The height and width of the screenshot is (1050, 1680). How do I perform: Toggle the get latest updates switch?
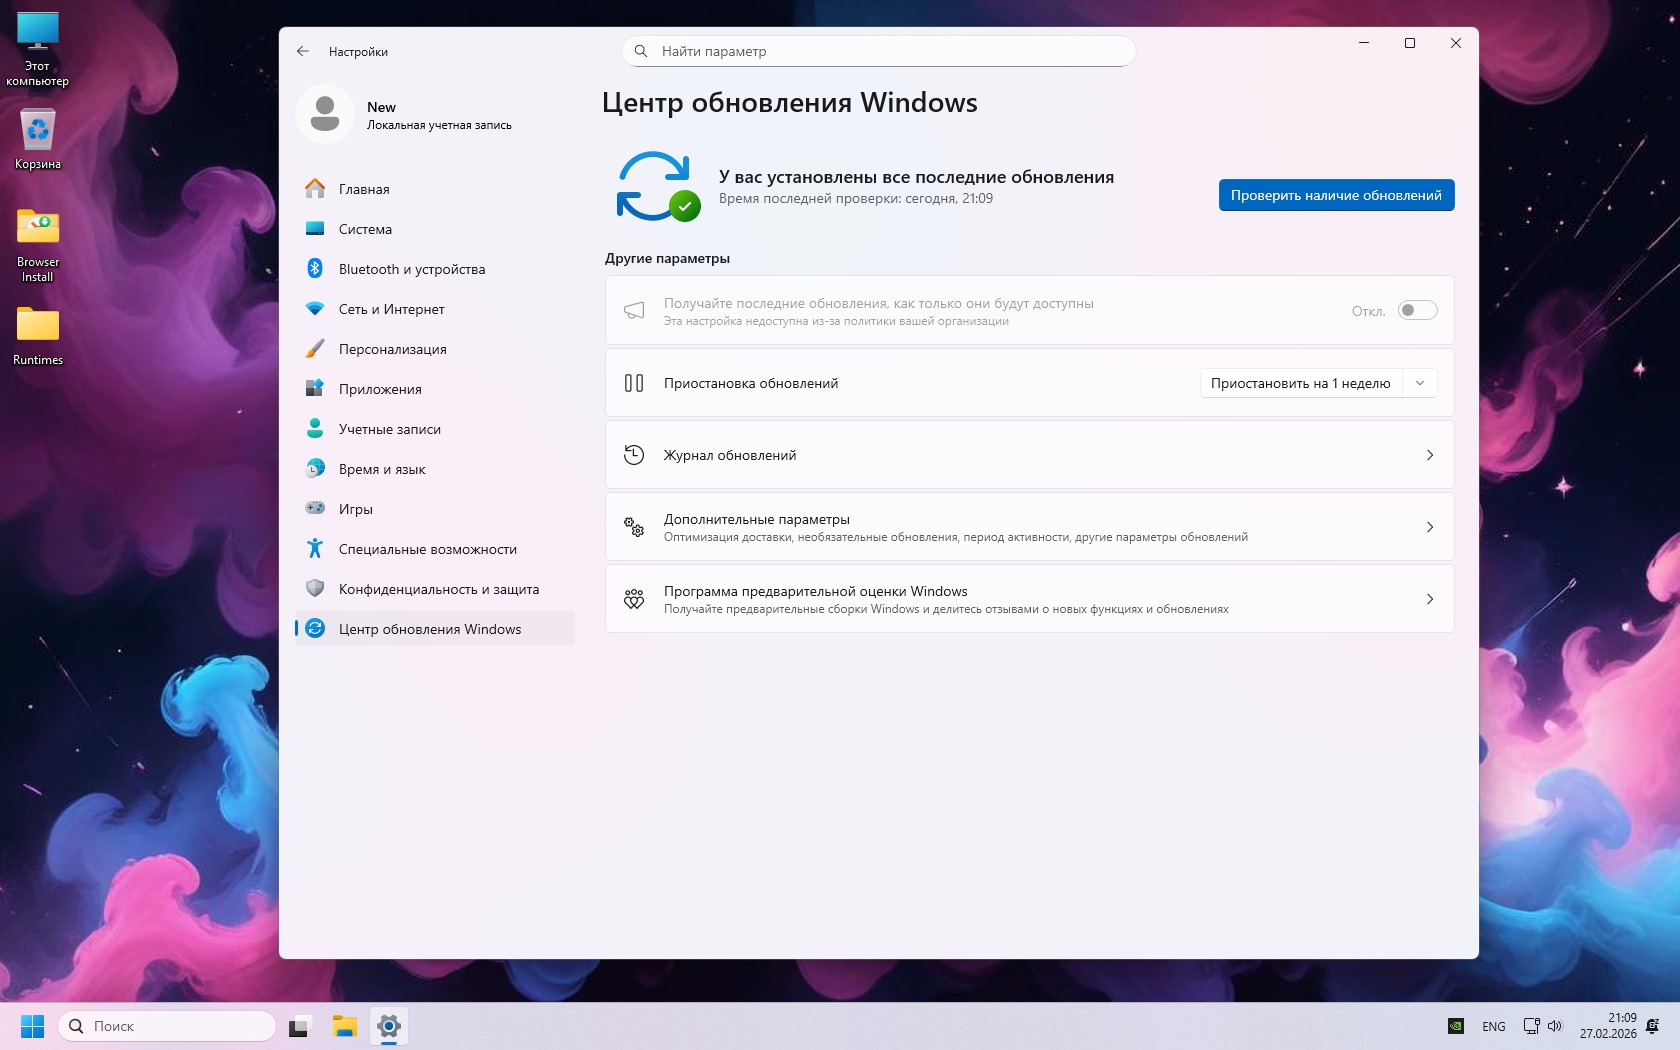1417,311
